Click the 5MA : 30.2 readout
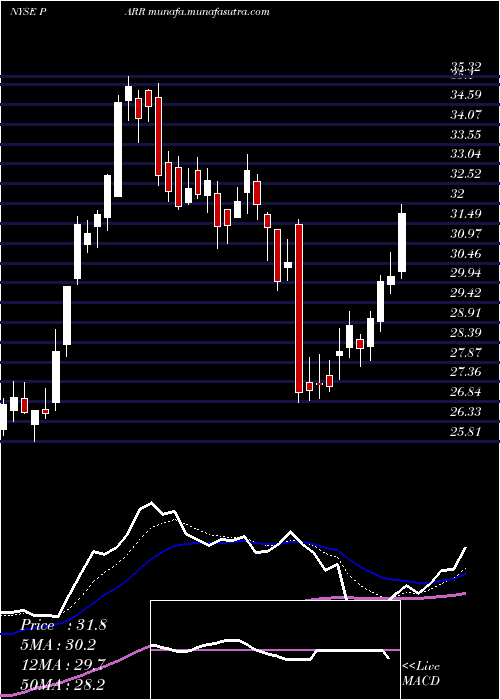 pos(59,645)
